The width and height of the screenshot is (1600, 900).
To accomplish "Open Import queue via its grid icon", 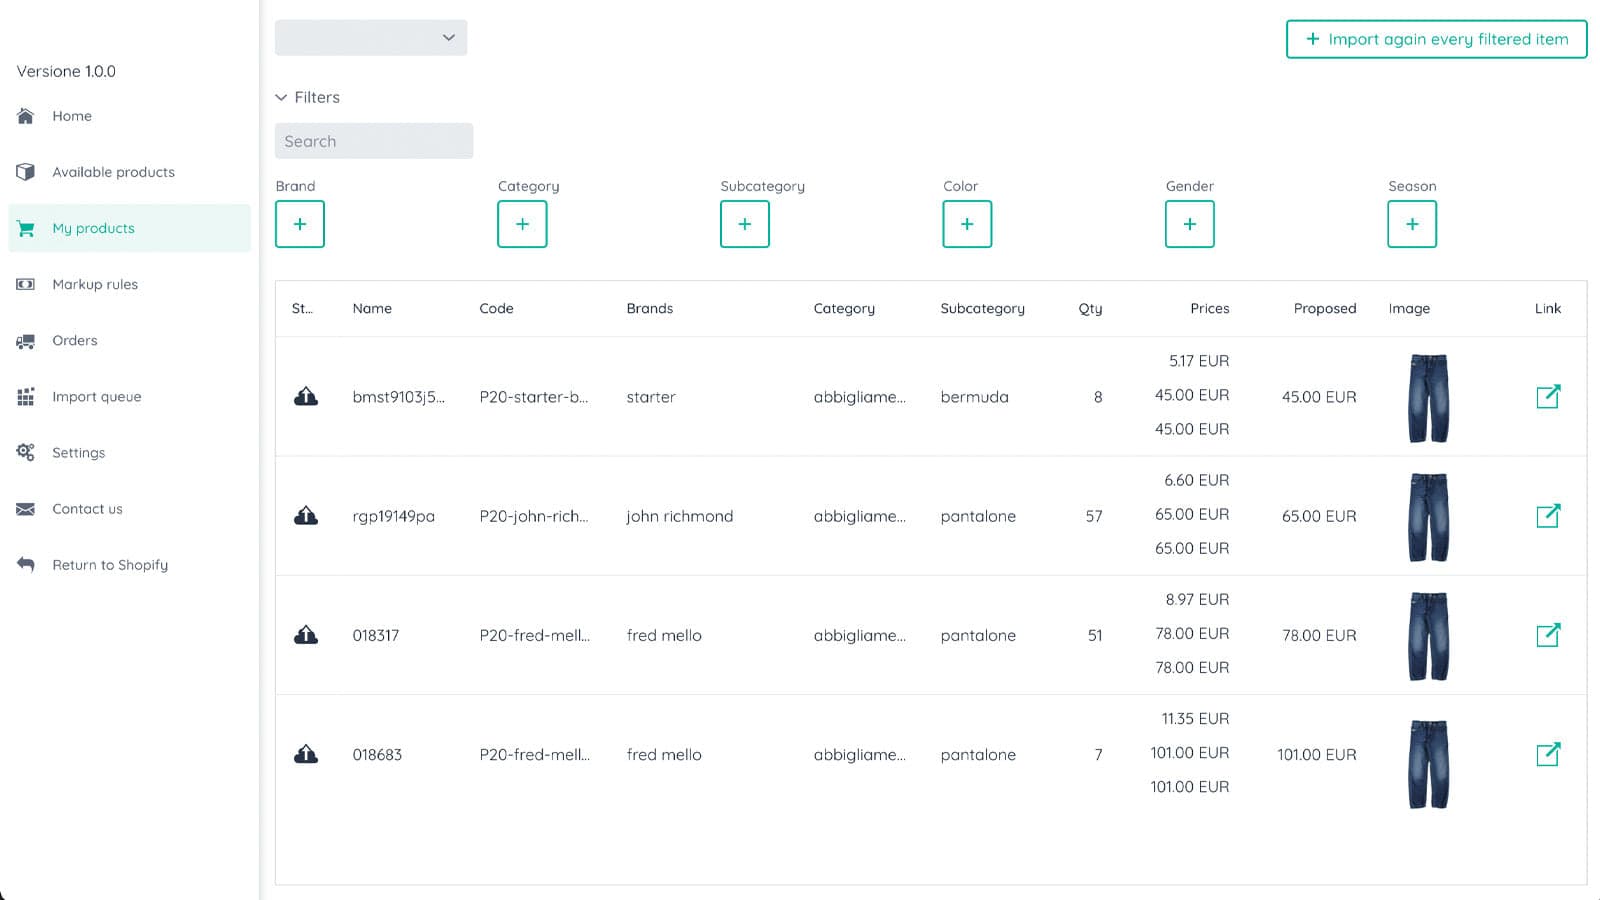I will [x=24, y=396].
